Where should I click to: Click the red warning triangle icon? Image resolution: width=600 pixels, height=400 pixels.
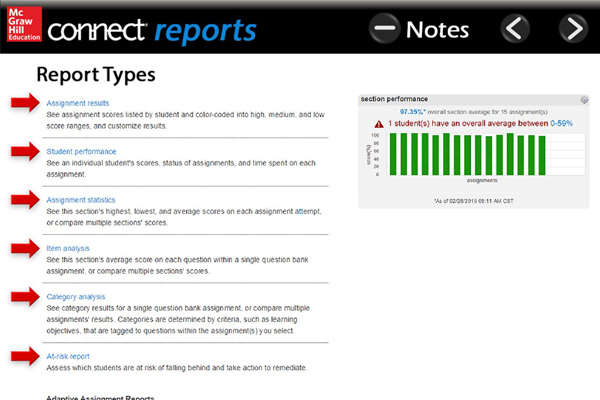click(379, 124)
